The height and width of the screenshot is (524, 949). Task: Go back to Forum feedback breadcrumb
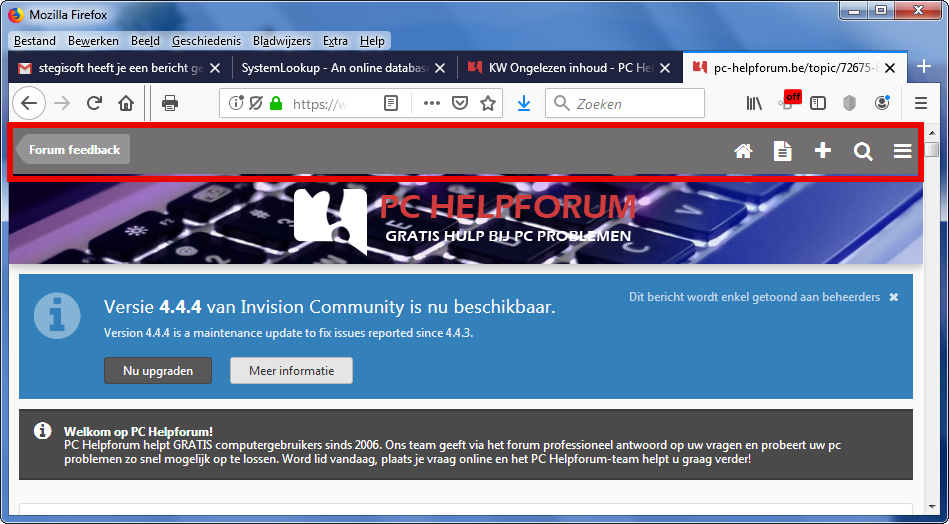[x=73, y=149]
